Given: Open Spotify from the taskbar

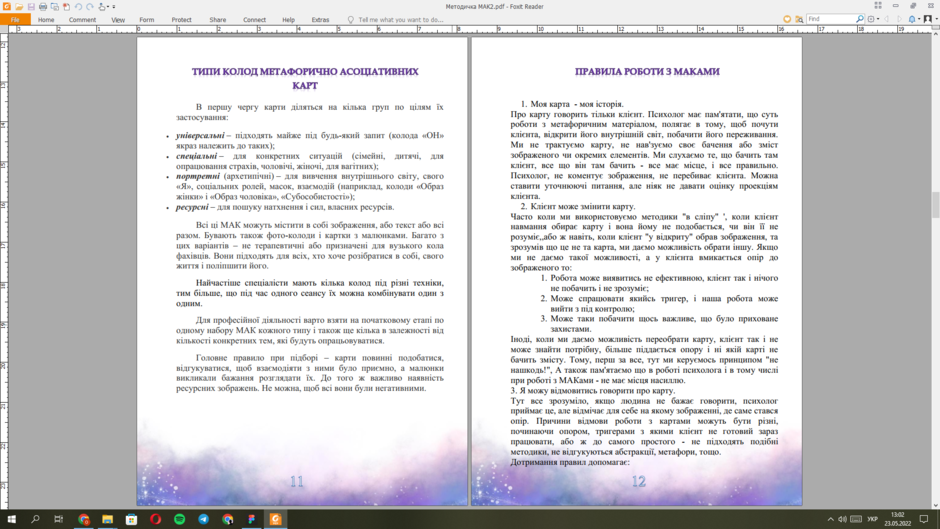Looking at the screenshot, I should click(x=179, y=519).
